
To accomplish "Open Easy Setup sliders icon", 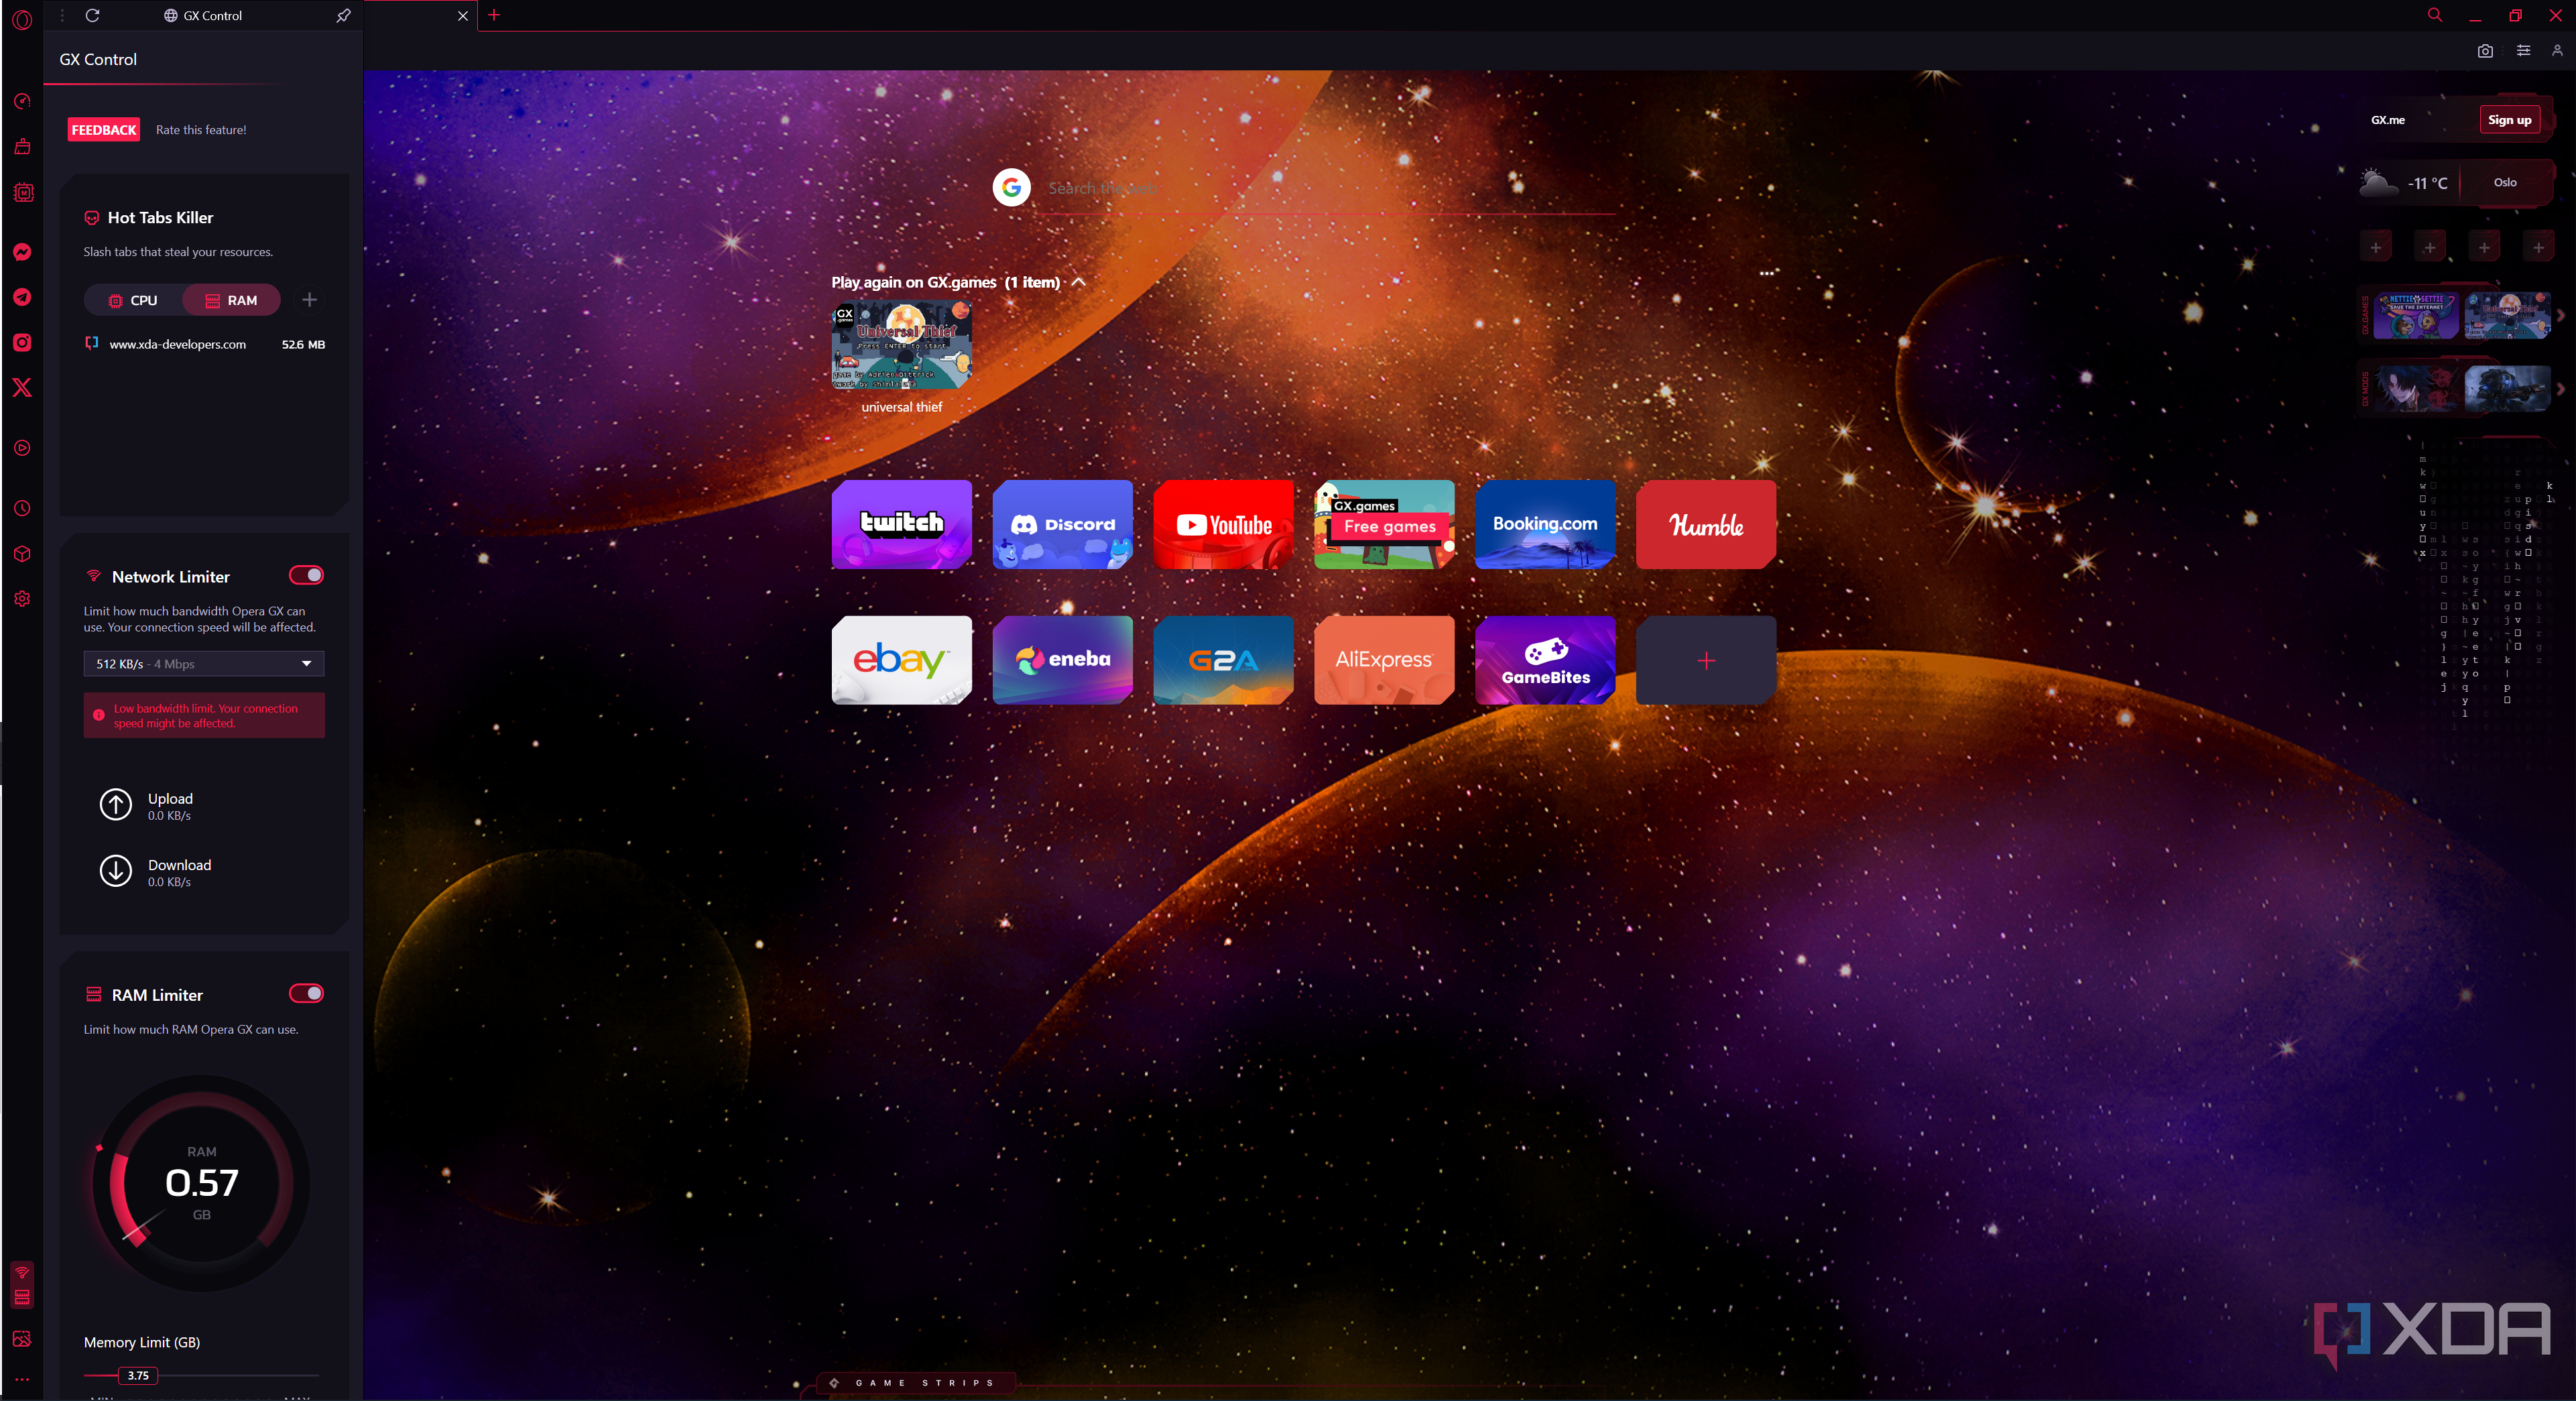I will click(2523, 51).
